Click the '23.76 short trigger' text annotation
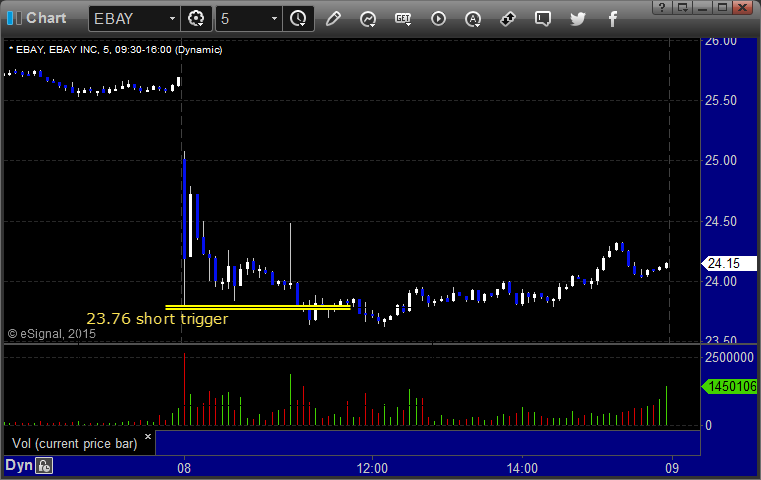 click(157, 319)
